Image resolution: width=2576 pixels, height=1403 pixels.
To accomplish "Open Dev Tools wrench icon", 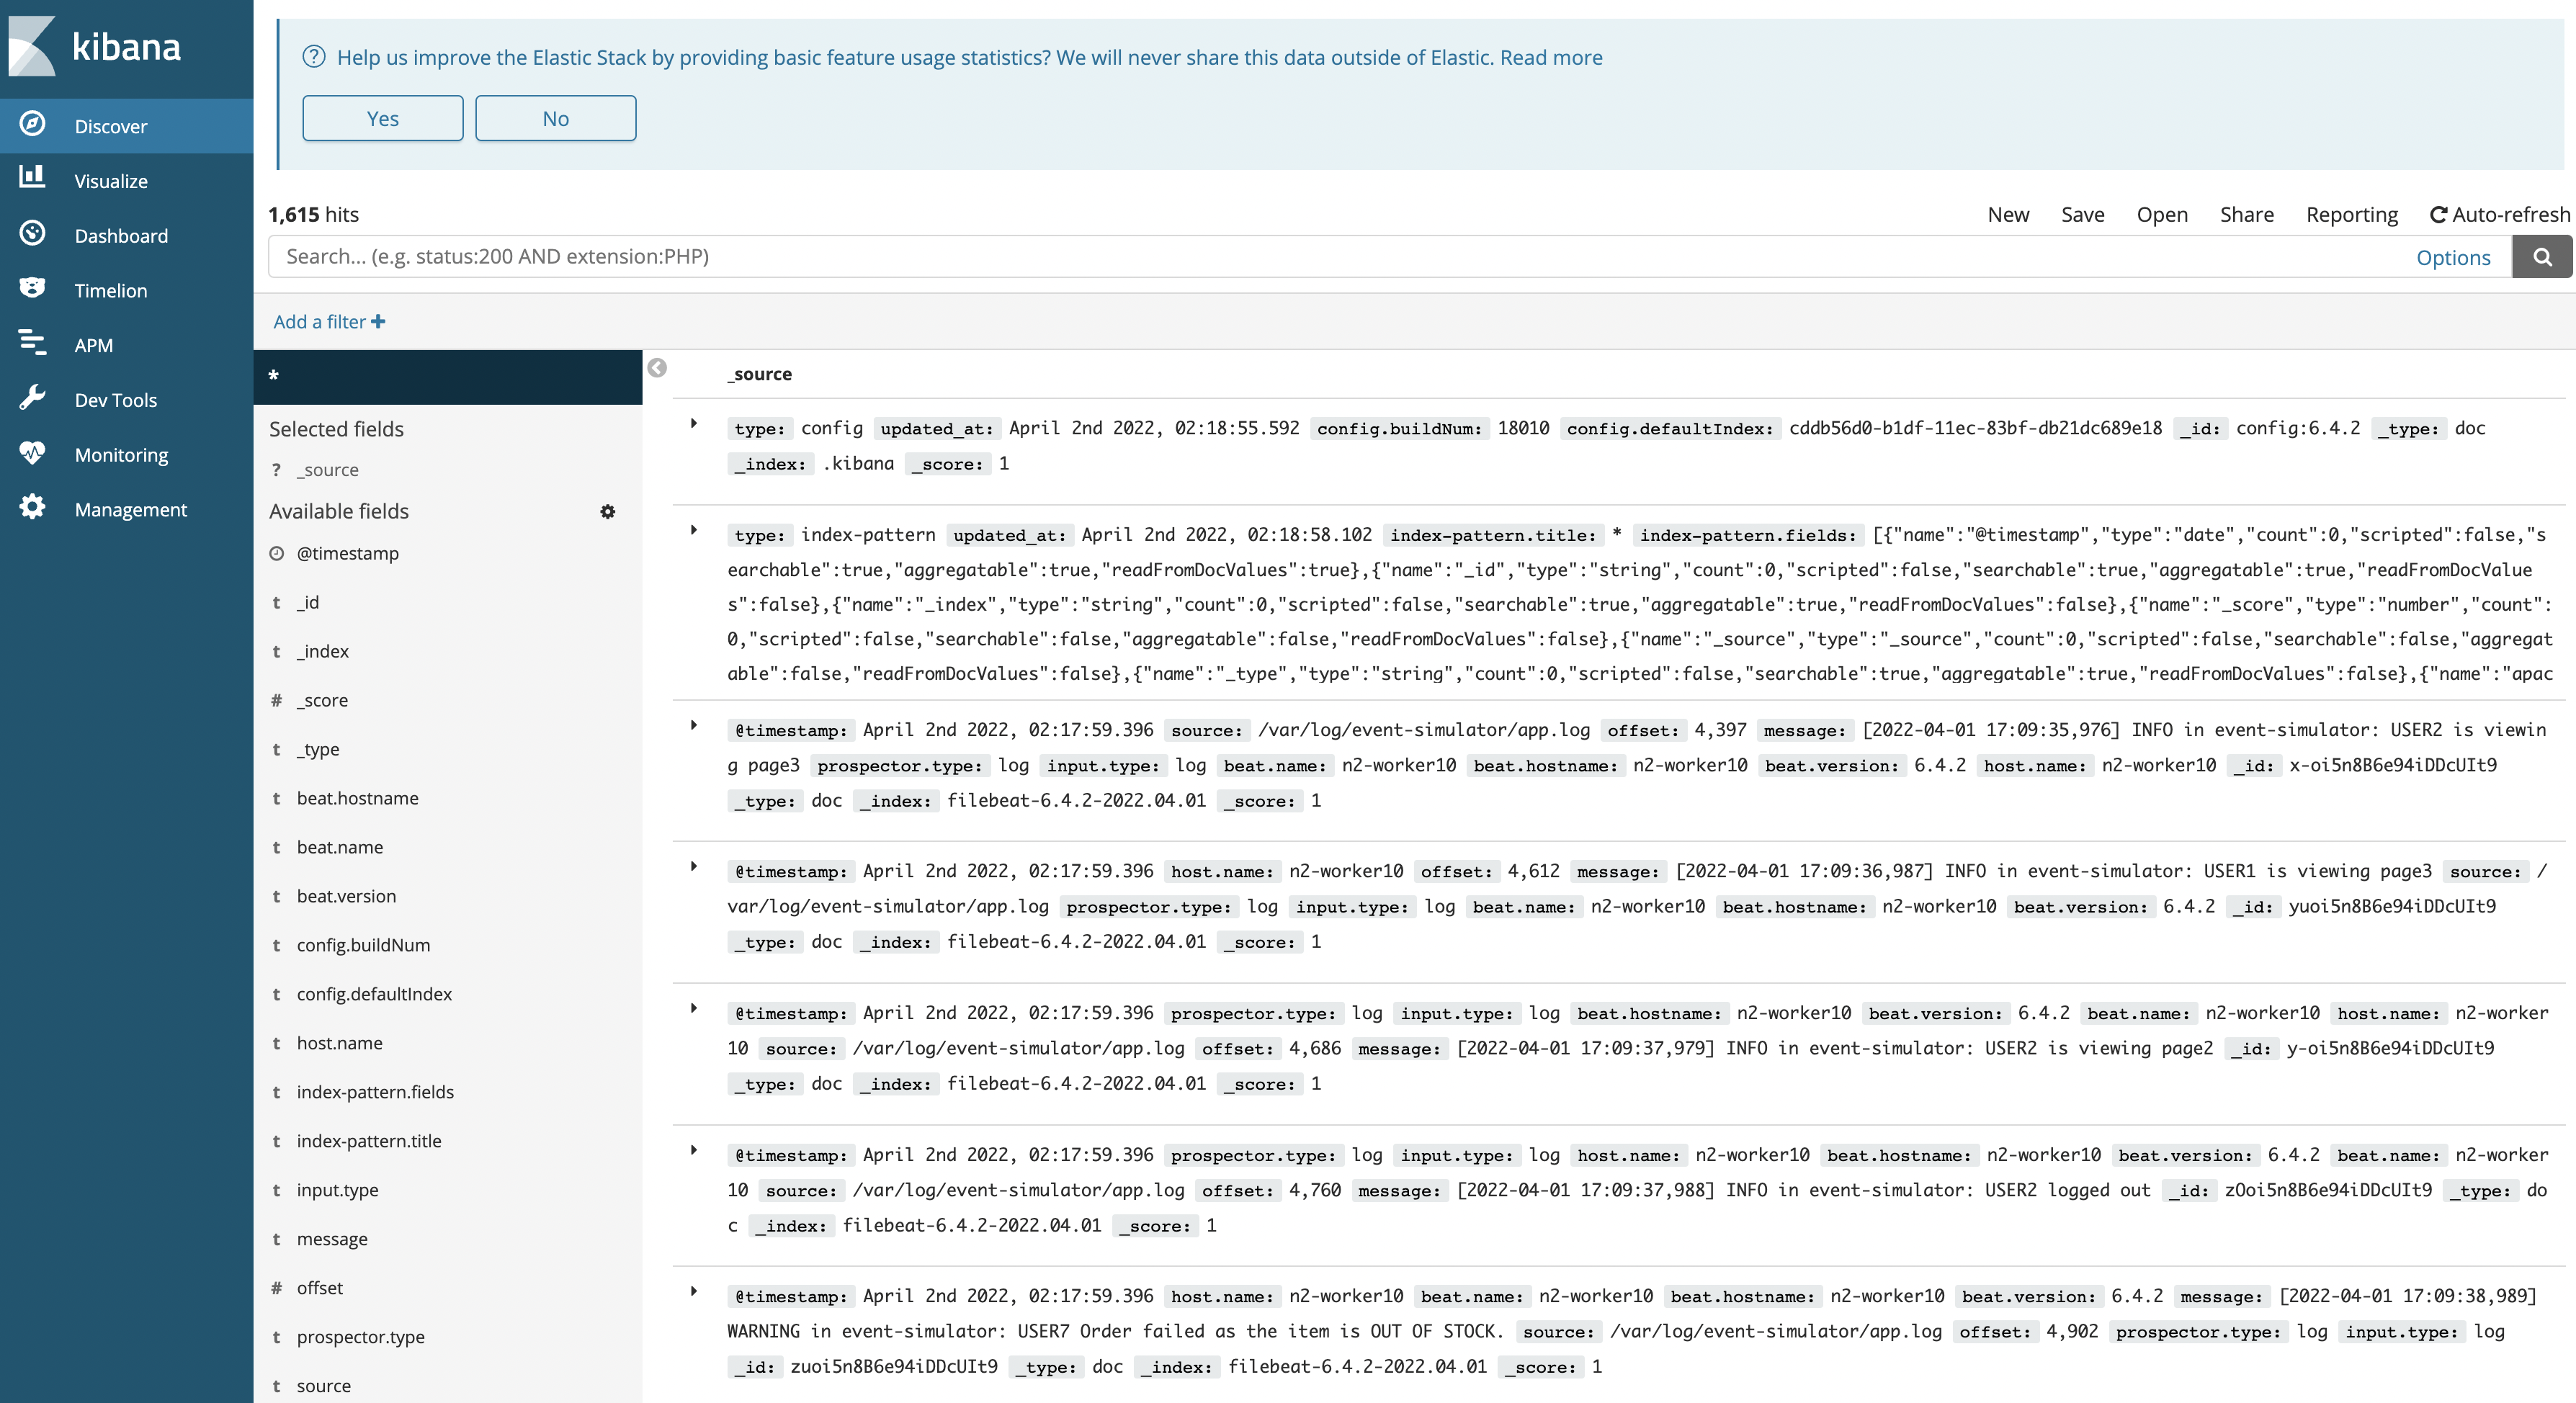I will 32,398.
